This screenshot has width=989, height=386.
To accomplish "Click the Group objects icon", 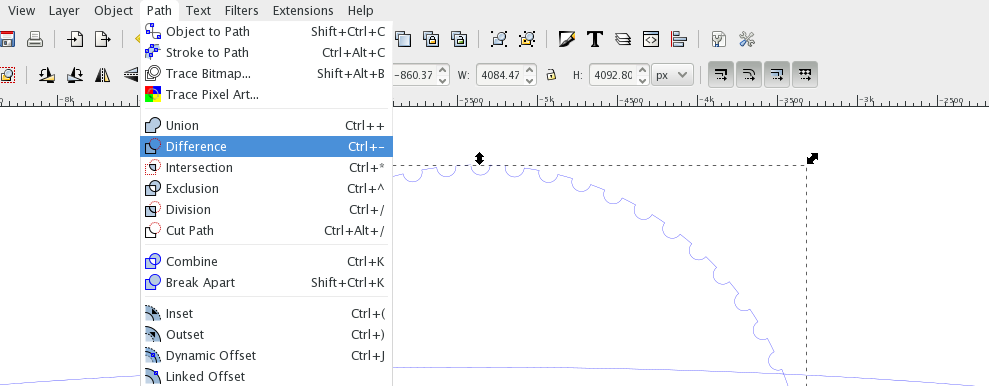I will tap(499, 40).
